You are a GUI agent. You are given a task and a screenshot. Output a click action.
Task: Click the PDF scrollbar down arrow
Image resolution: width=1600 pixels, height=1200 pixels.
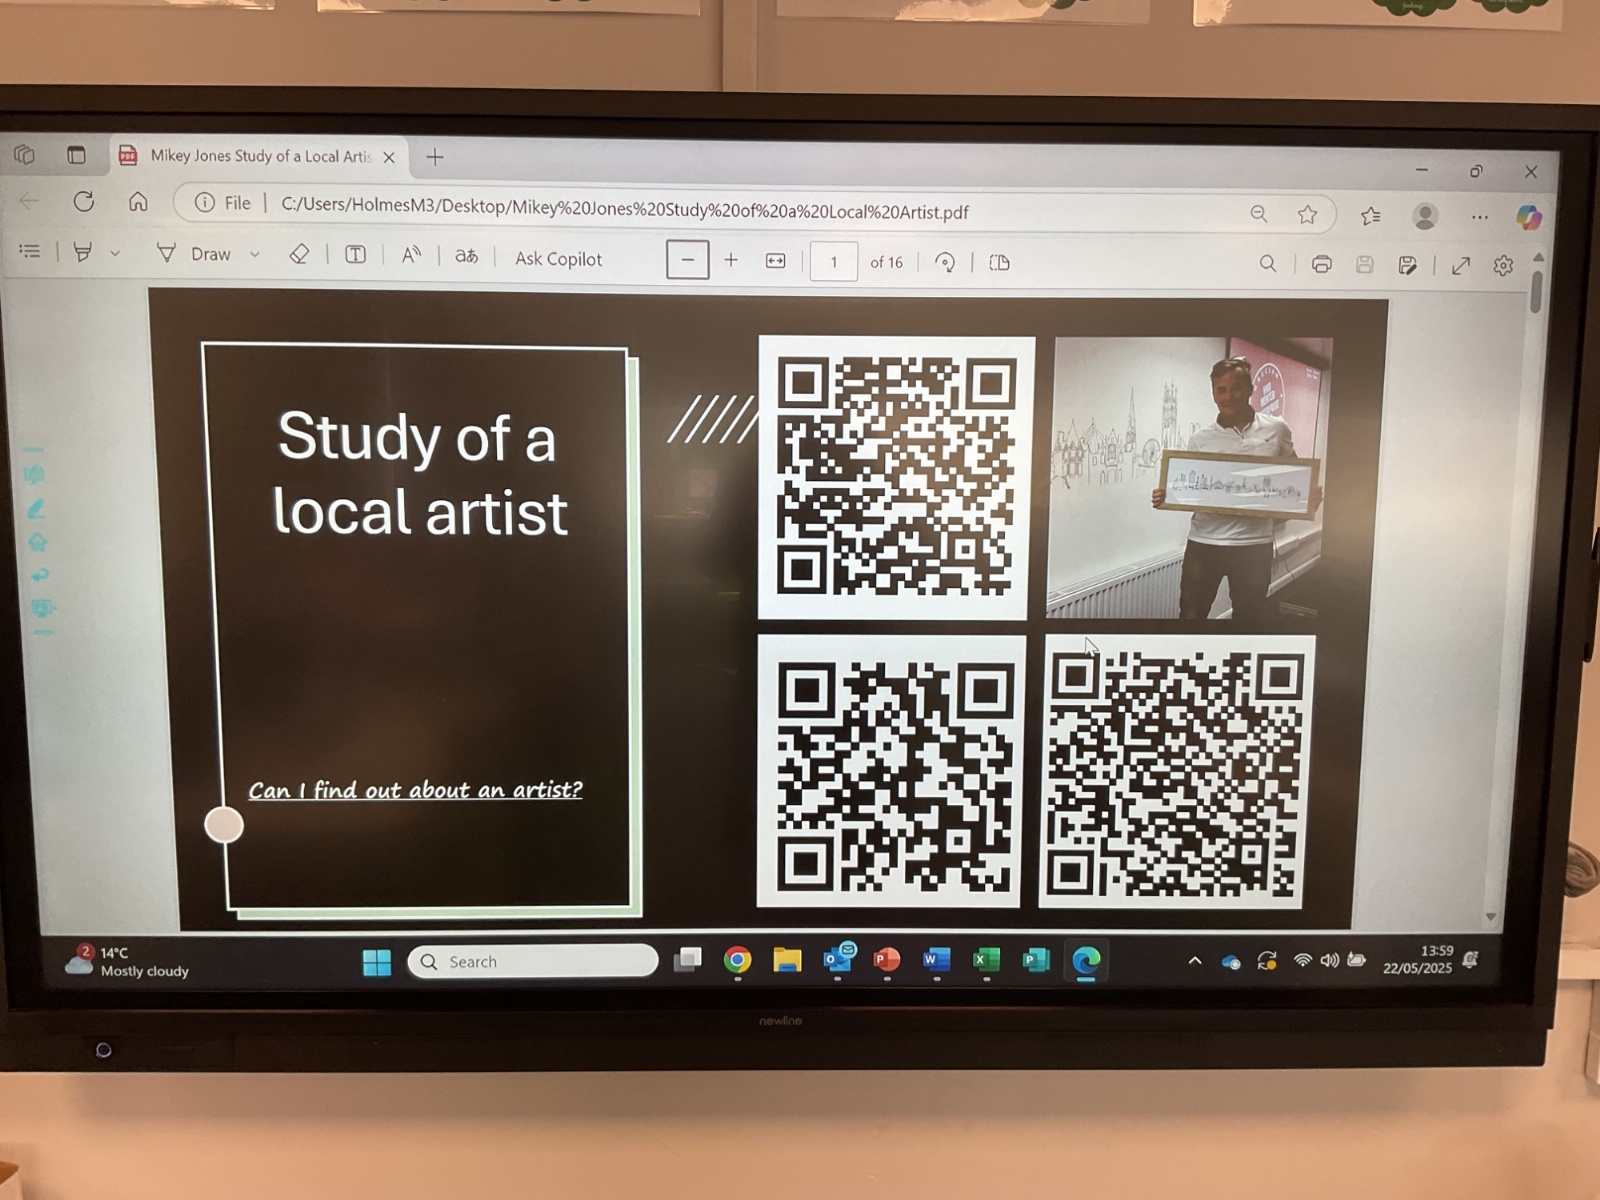[1490, 917]
